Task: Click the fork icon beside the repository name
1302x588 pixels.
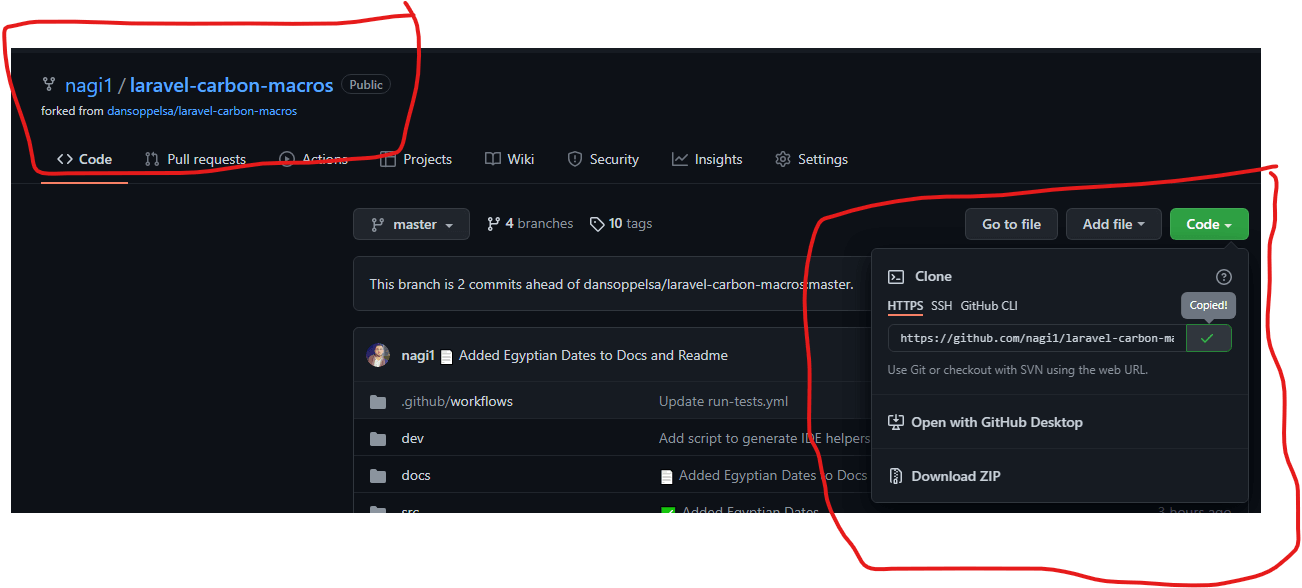Action: [47, 84]
